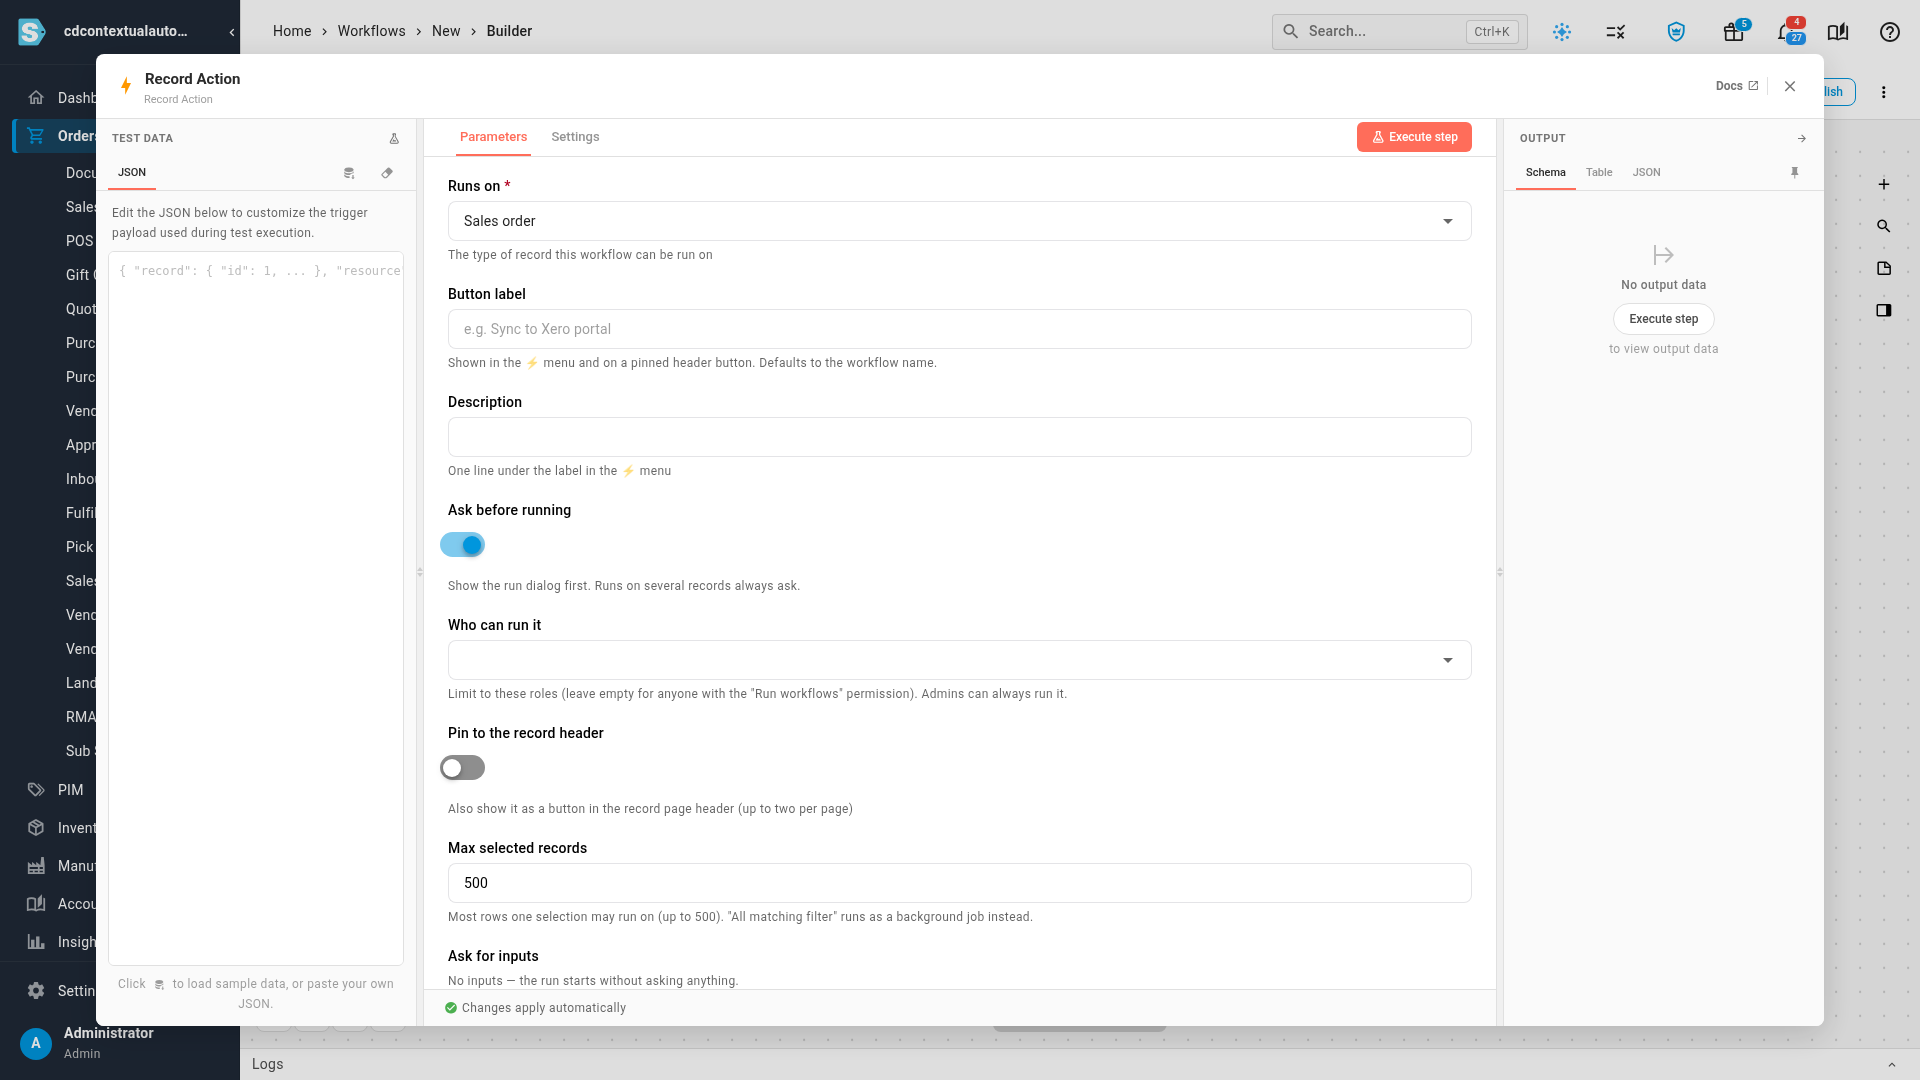Viewport: 1920px width, 1080px height.
Task: Switch output to JSON tab
Action: (1646, 173)
